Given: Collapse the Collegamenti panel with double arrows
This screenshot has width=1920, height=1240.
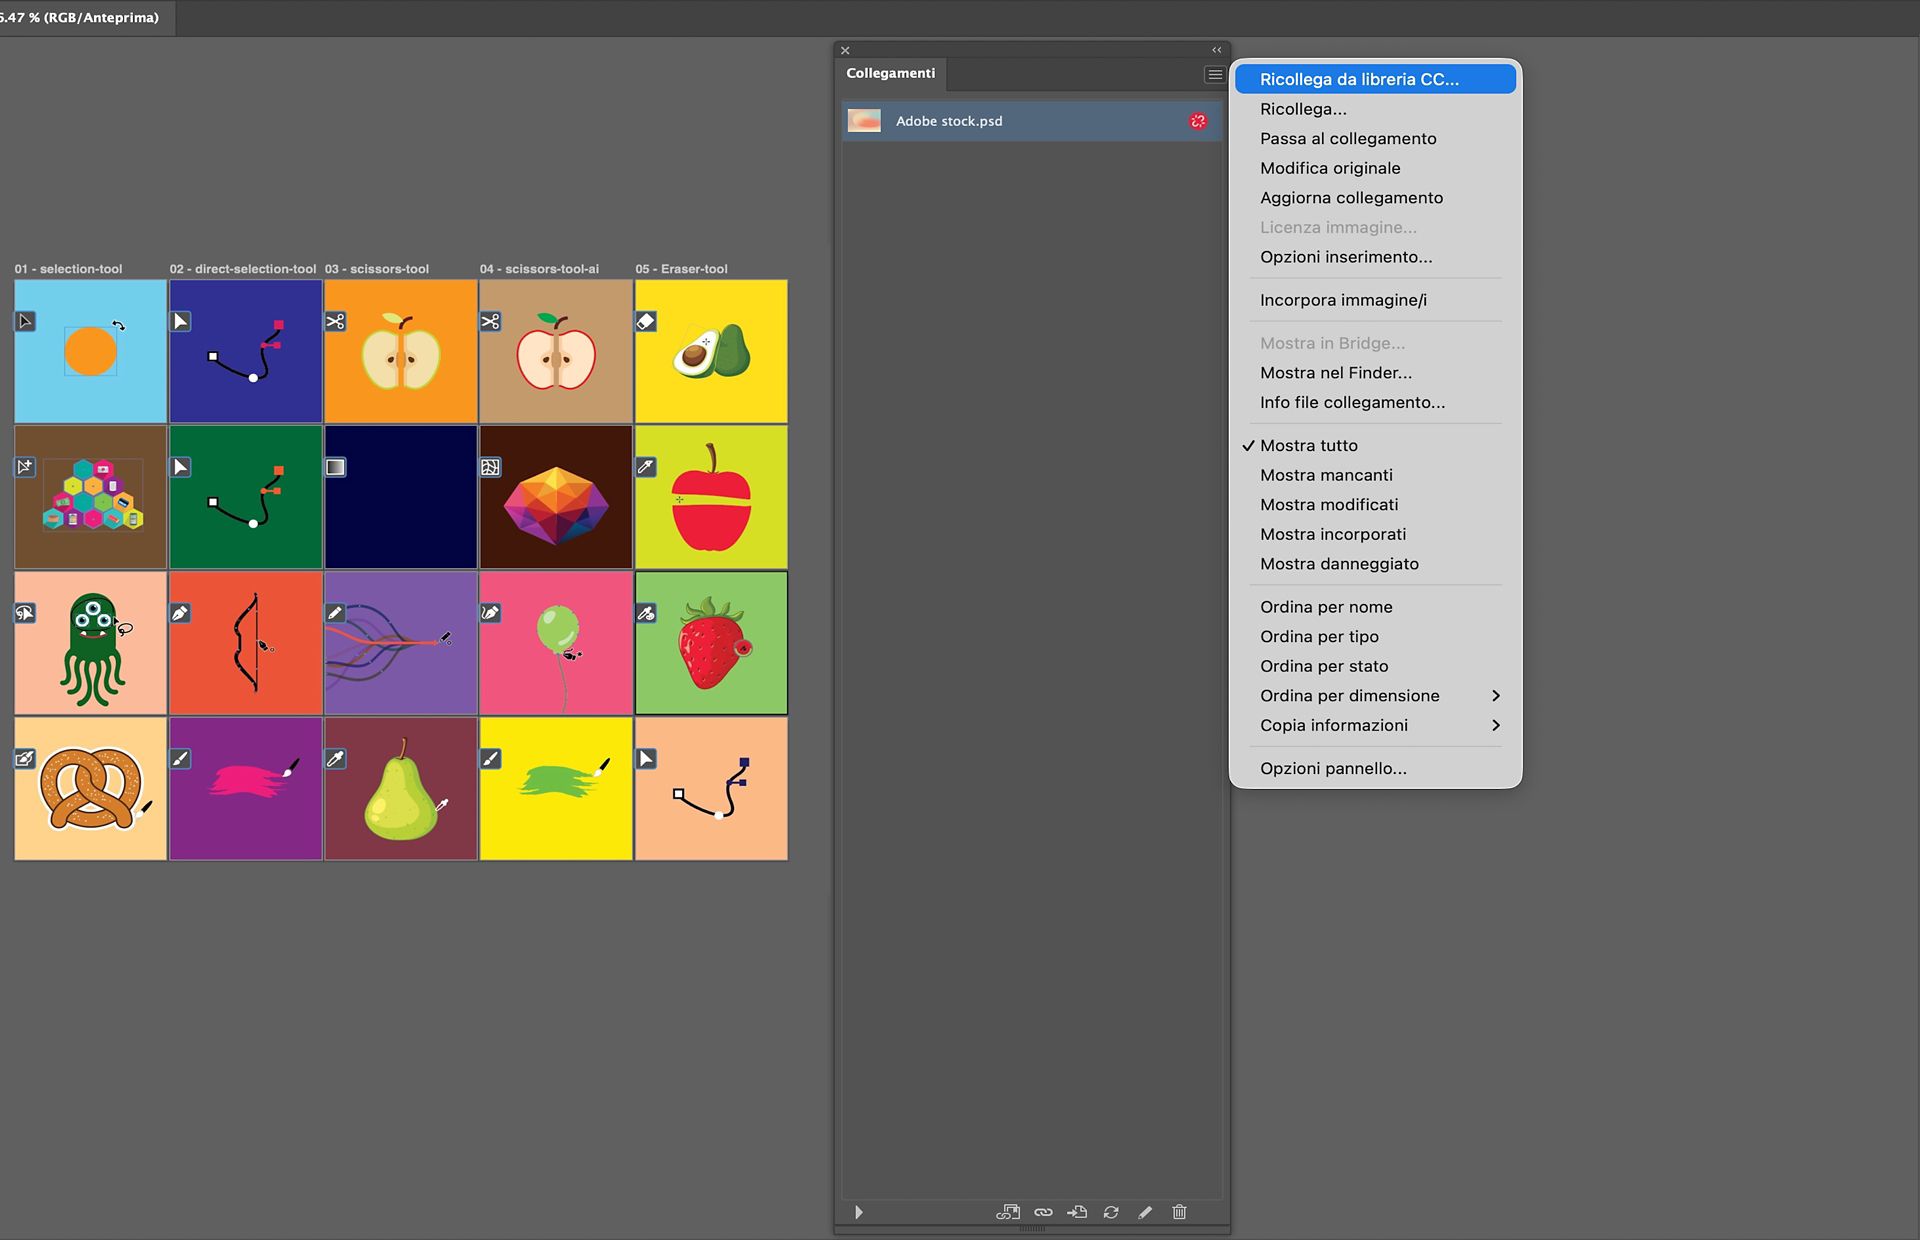Looking at the screenshot, I should point(1217,50).
